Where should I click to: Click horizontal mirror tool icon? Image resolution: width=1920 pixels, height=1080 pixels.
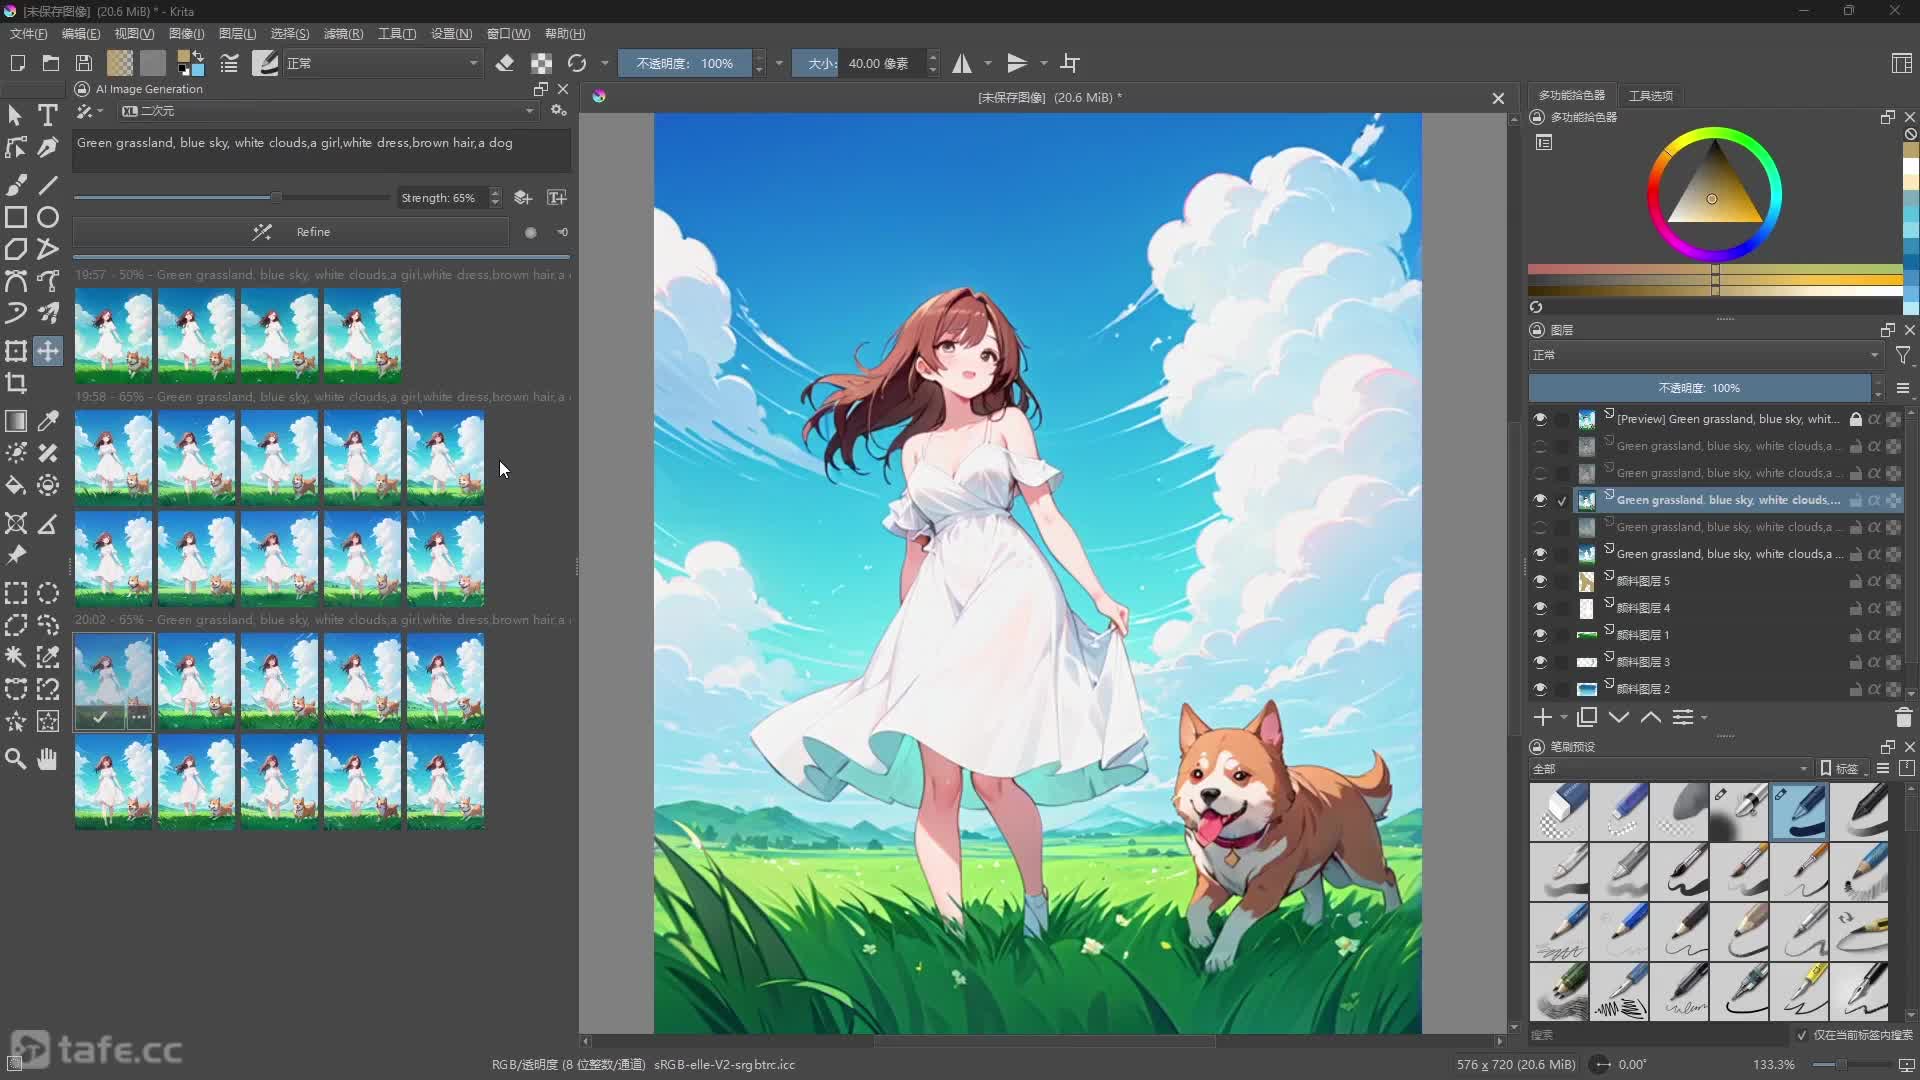tap(962, 63)
